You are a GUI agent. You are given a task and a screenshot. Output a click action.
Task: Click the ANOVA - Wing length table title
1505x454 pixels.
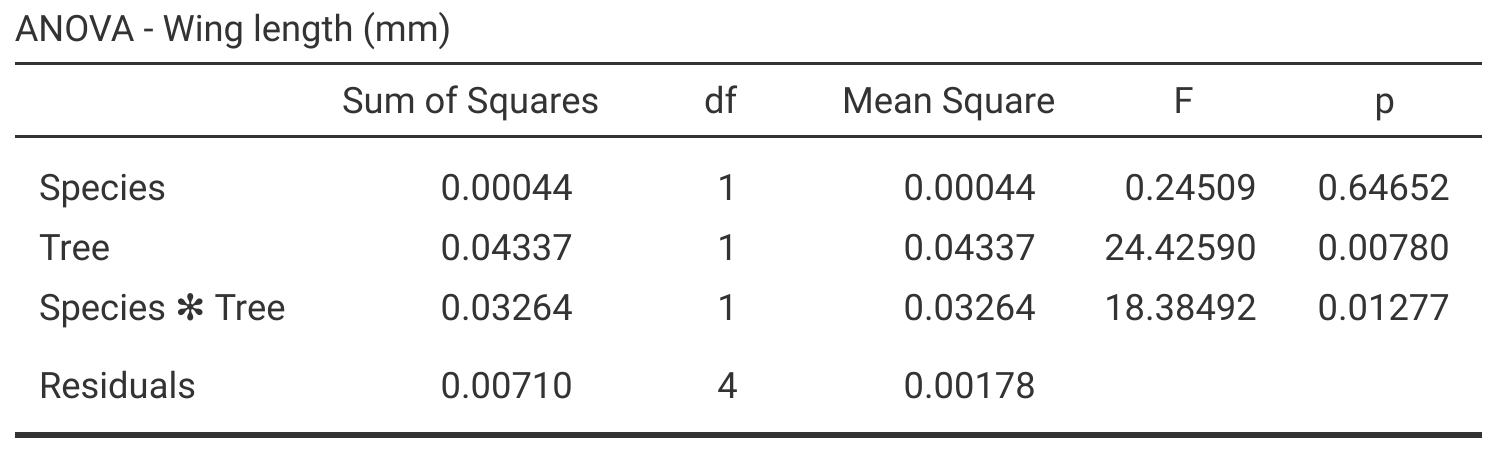233,30
